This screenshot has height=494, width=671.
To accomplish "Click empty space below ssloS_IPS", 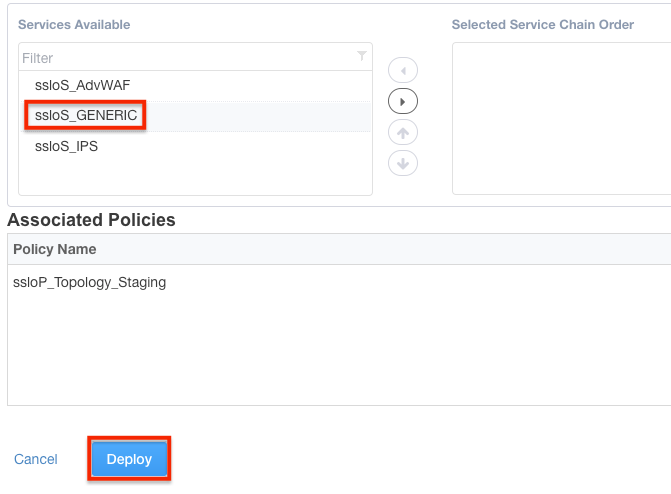I will click(x=195, y=177).
